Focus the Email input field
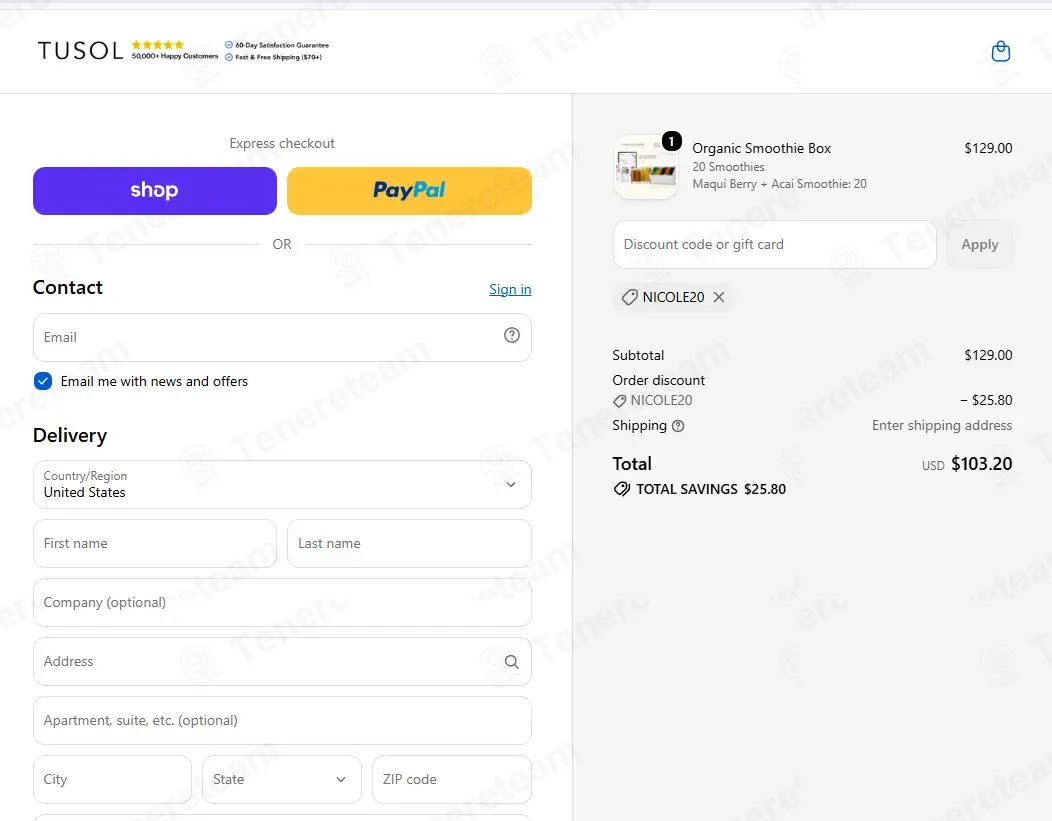 (x=282, y=337)
